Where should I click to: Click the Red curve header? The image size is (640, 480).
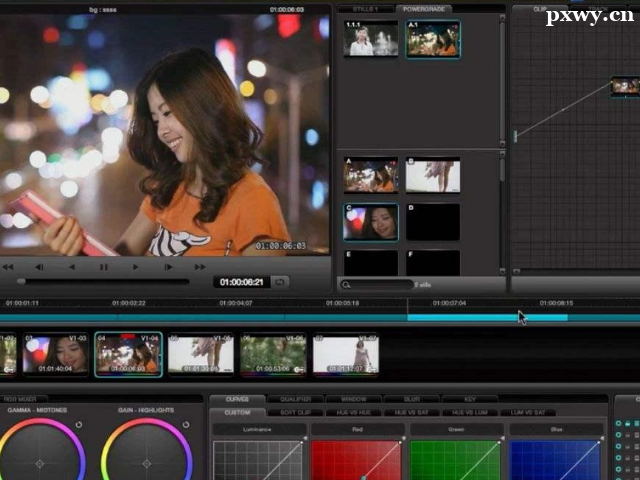(358, 429)
